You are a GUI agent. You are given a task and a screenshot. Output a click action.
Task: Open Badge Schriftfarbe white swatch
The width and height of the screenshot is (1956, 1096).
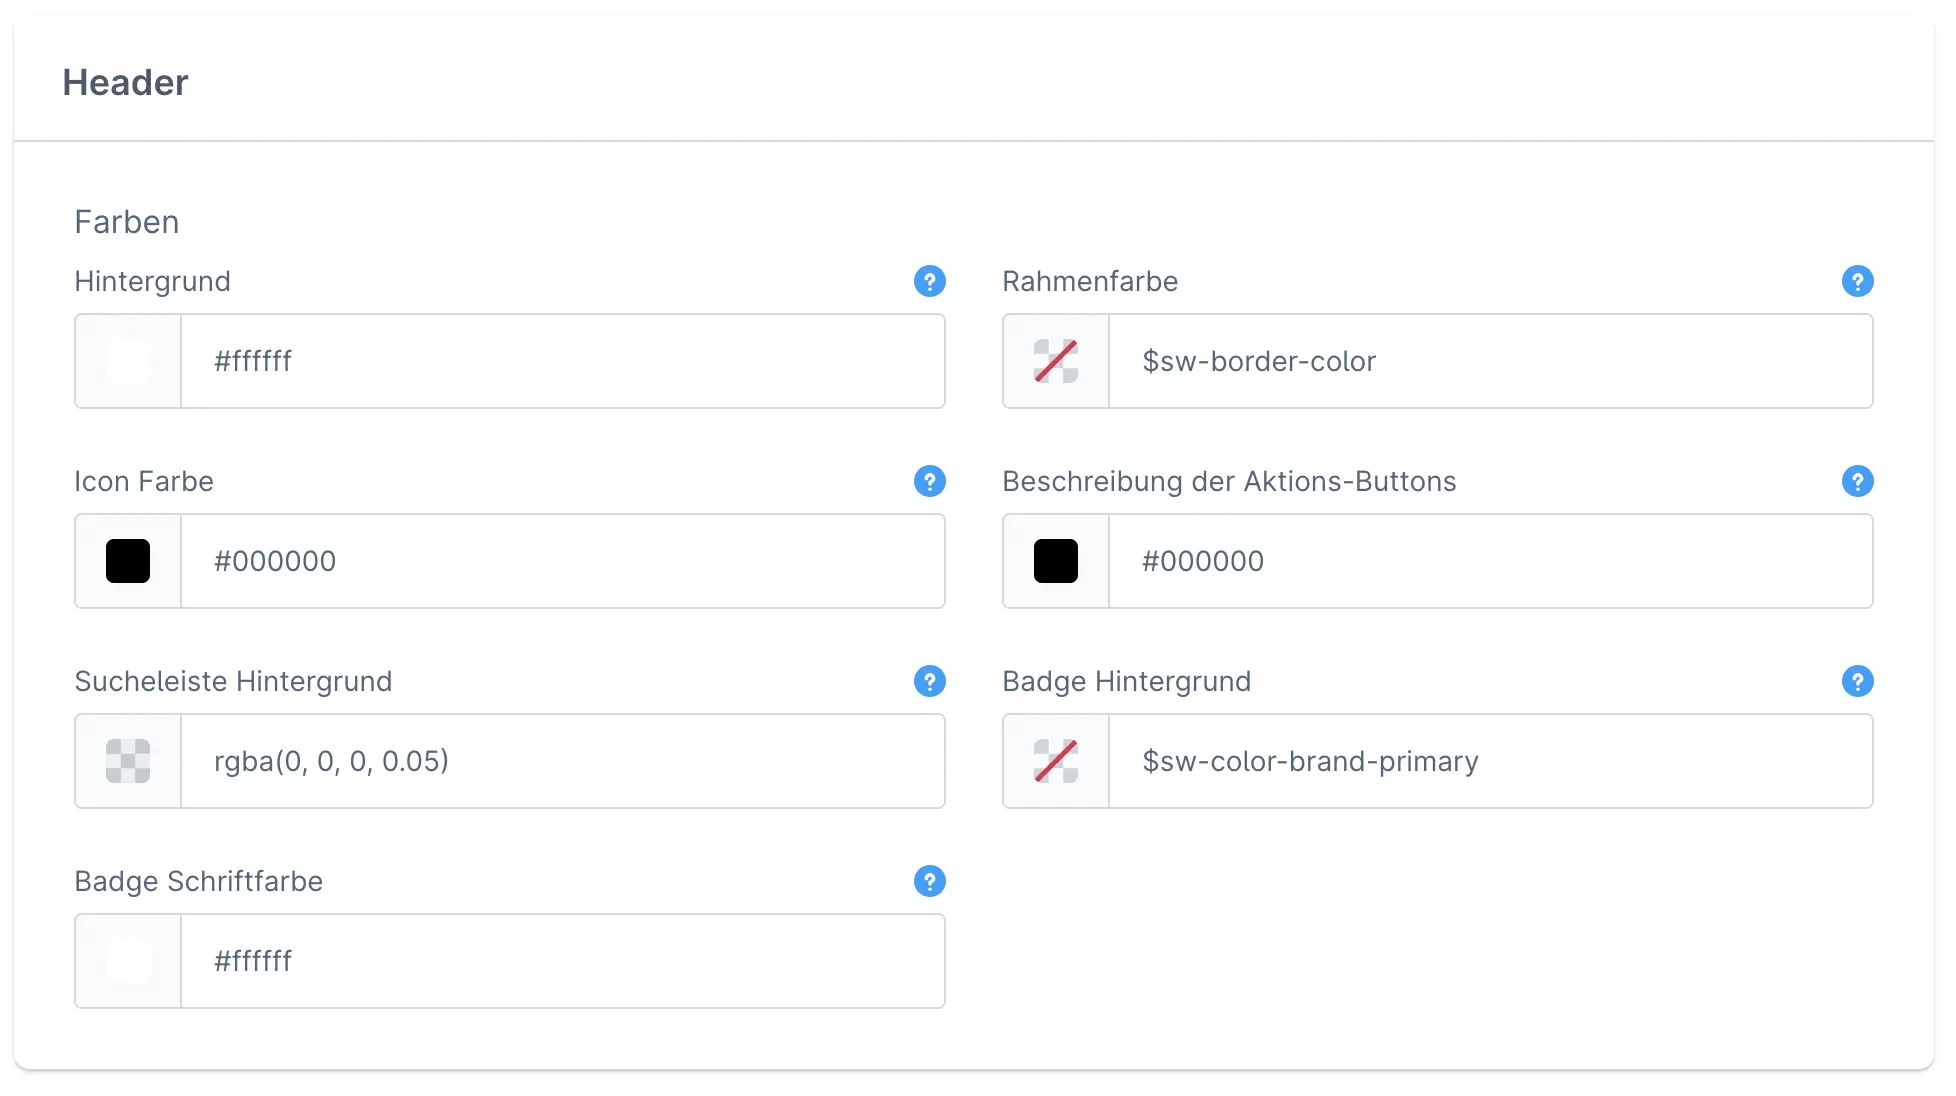[x=128, y=961]
